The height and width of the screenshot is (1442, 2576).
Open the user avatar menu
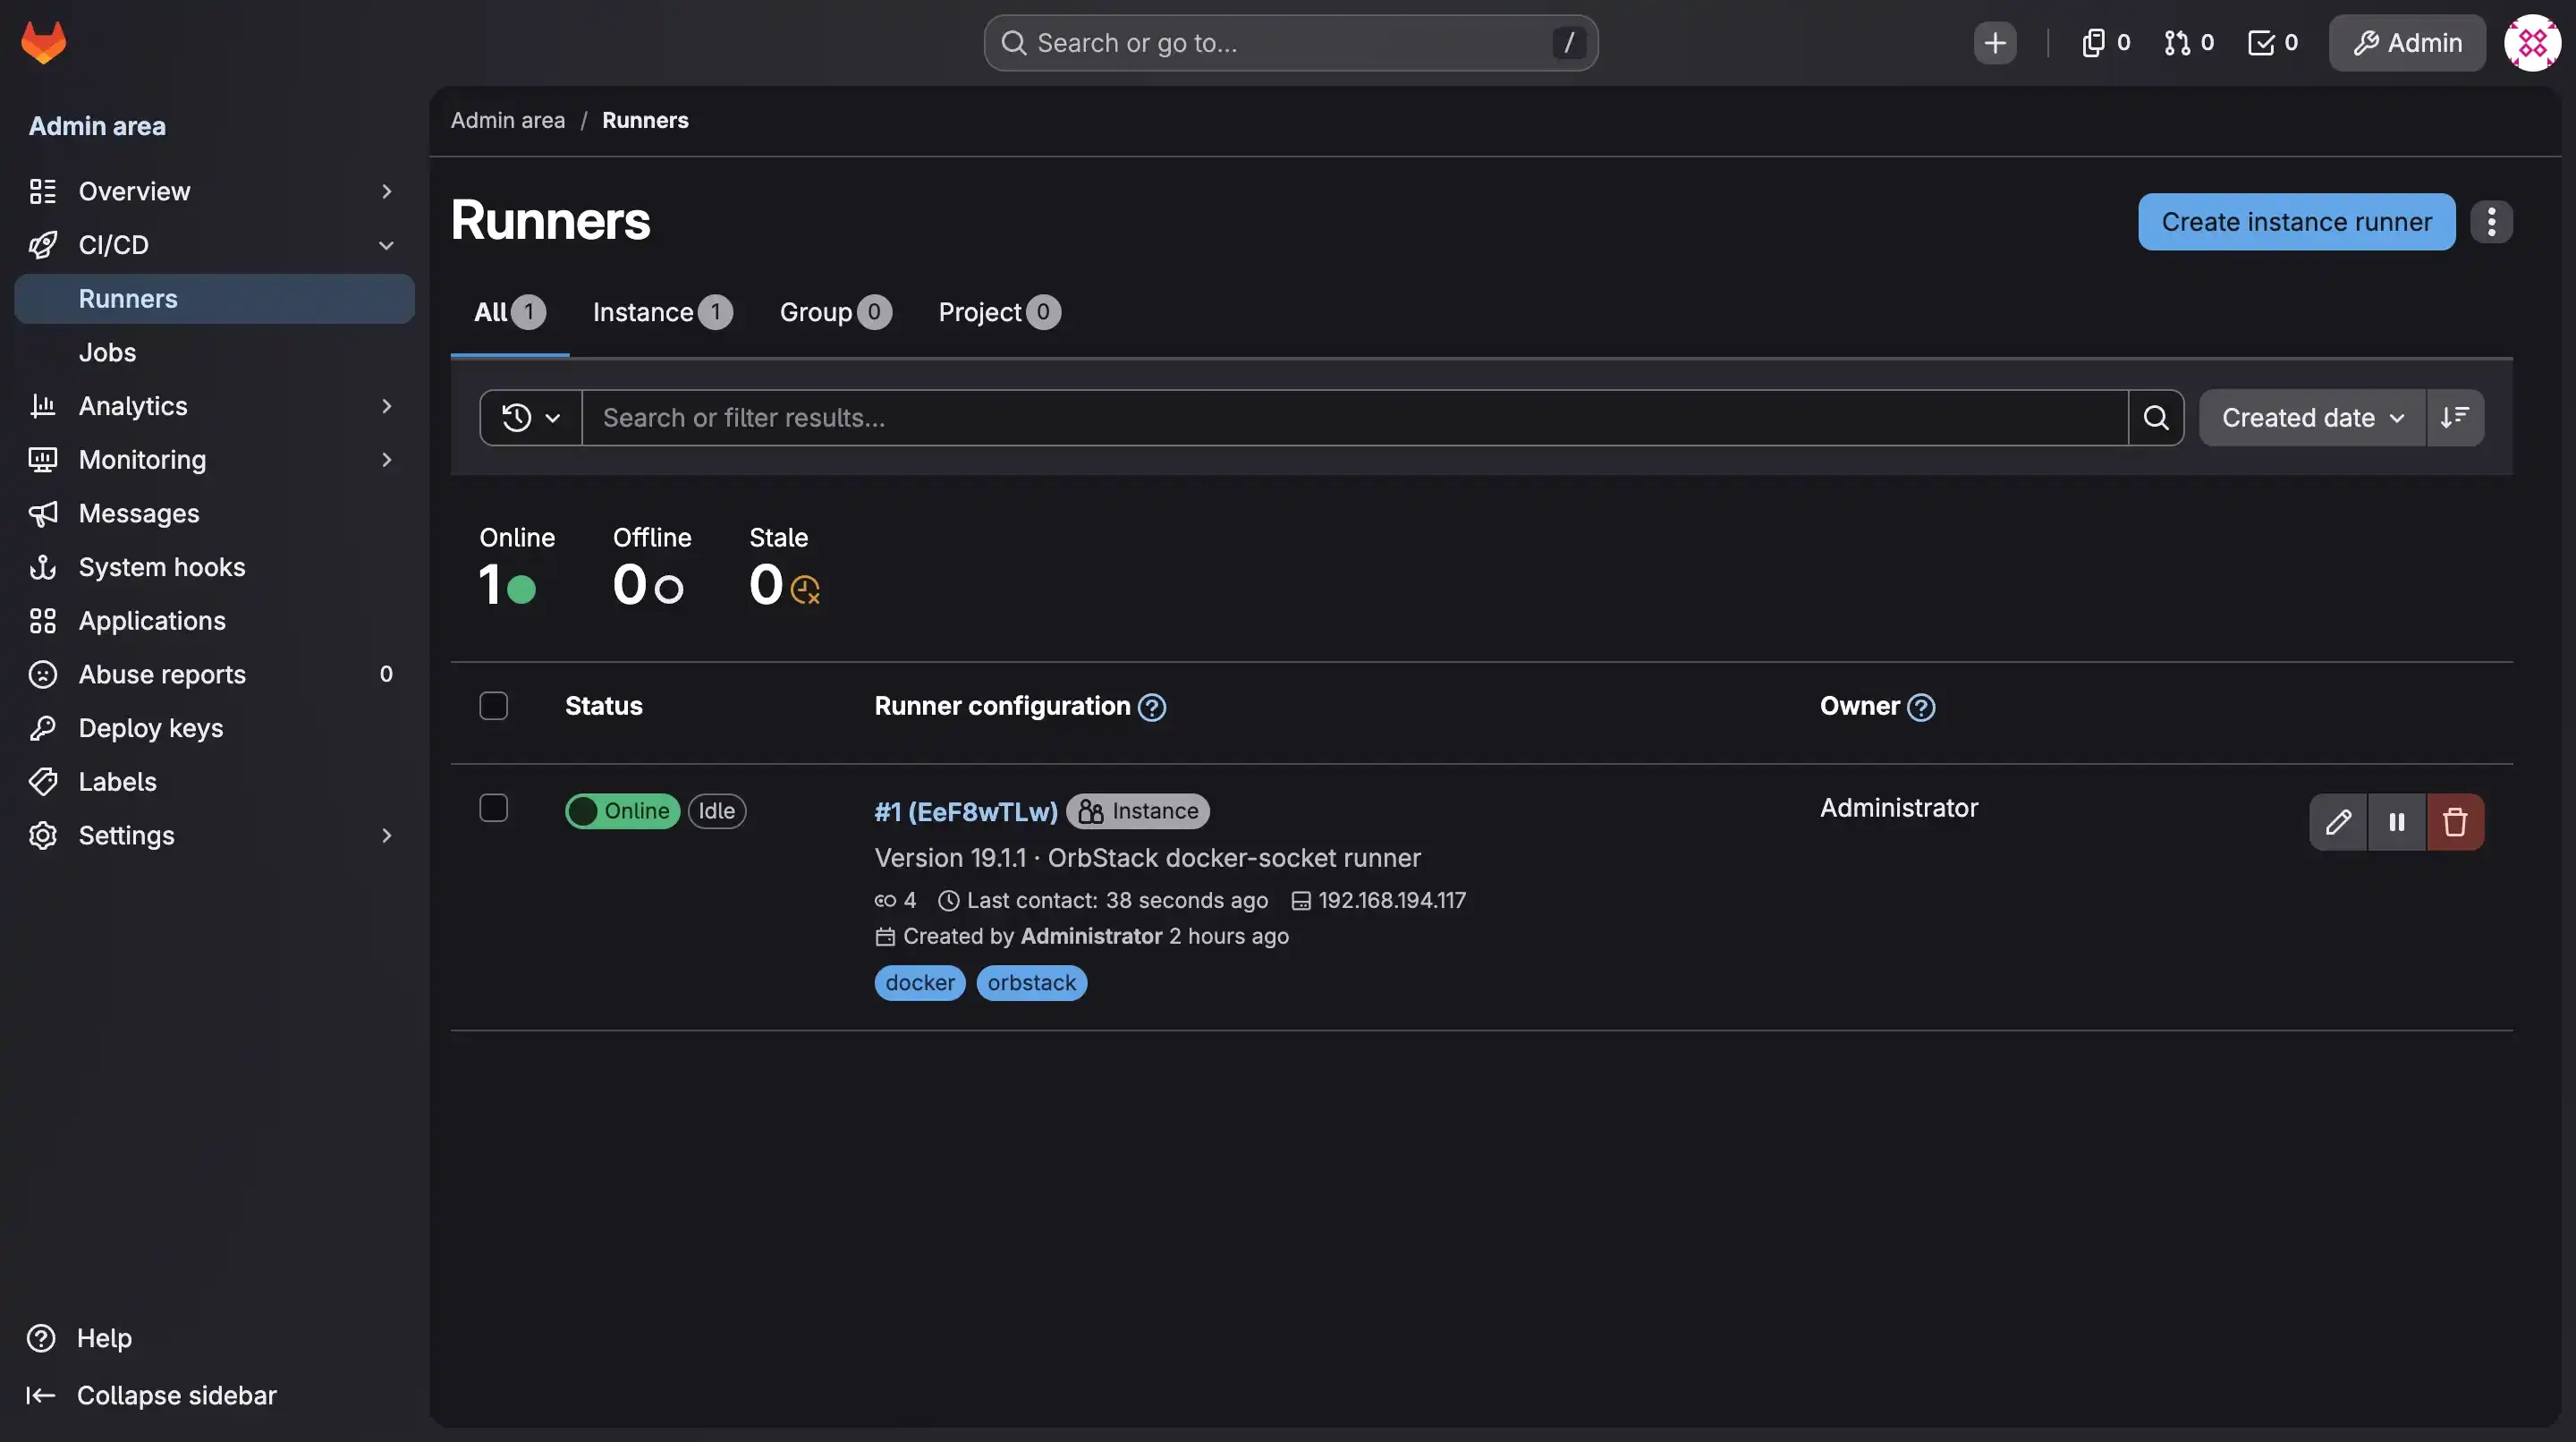(2532, 43)
